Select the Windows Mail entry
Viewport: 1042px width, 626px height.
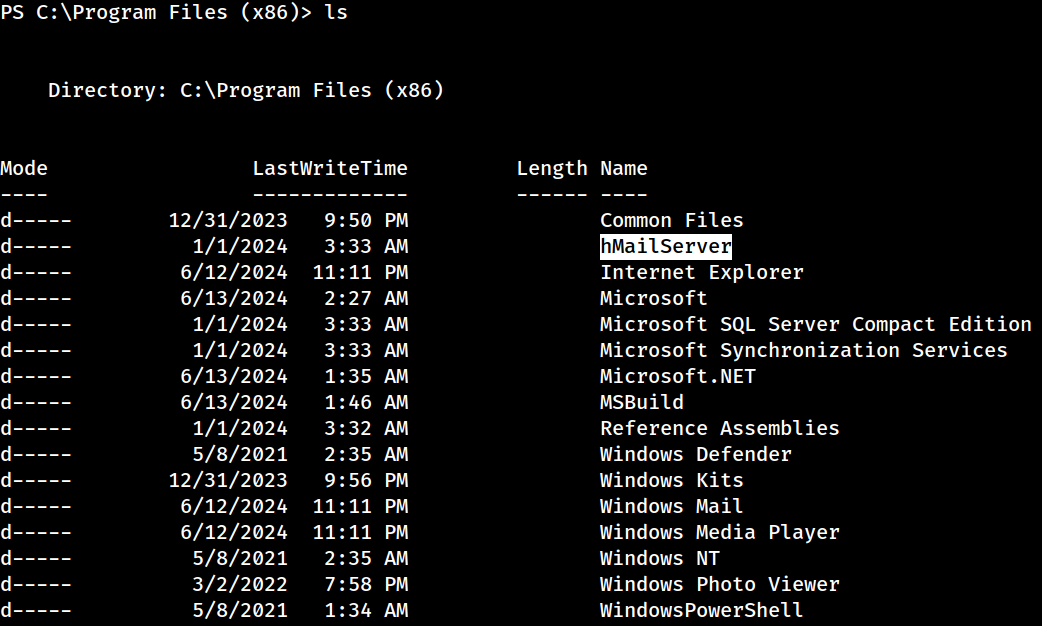click(x=671, y=506)
